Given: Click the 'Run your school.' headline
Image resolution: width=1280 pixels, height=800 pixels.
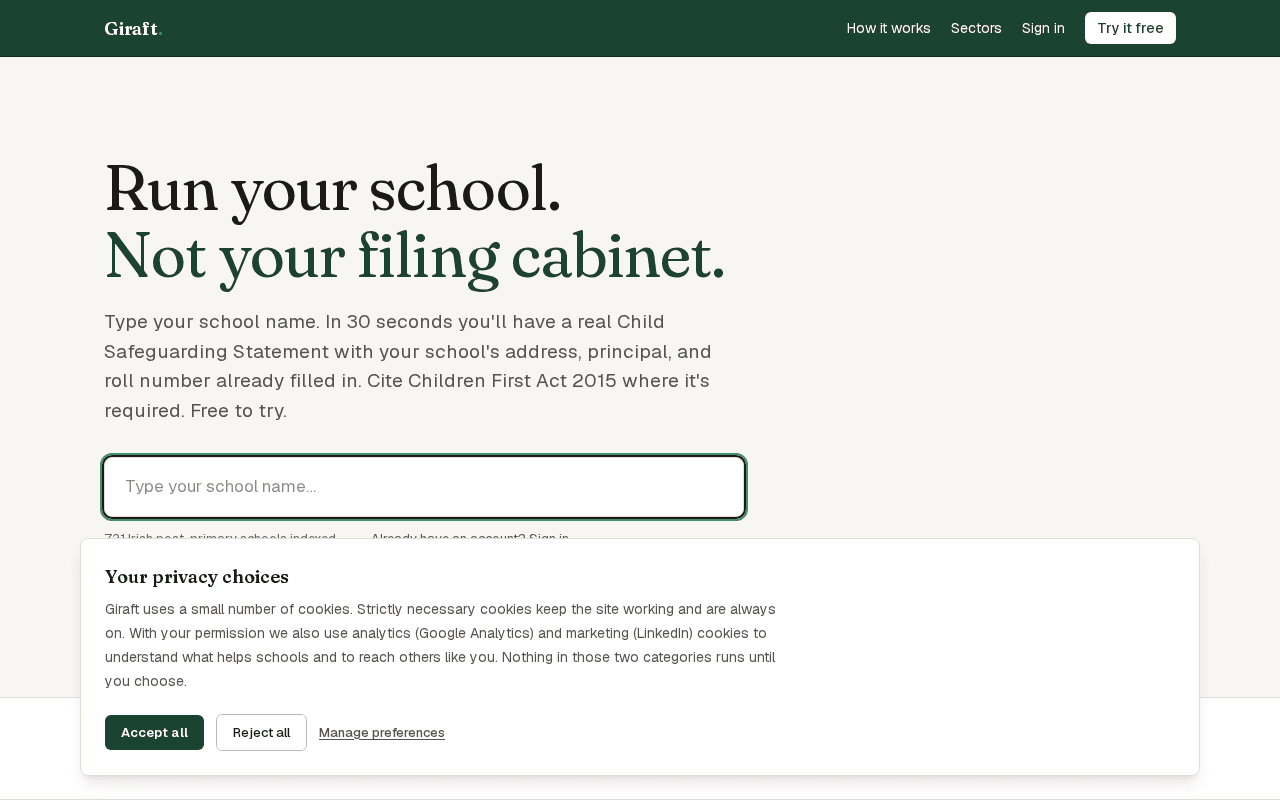Looking at the screenshot, I should 333,189.
